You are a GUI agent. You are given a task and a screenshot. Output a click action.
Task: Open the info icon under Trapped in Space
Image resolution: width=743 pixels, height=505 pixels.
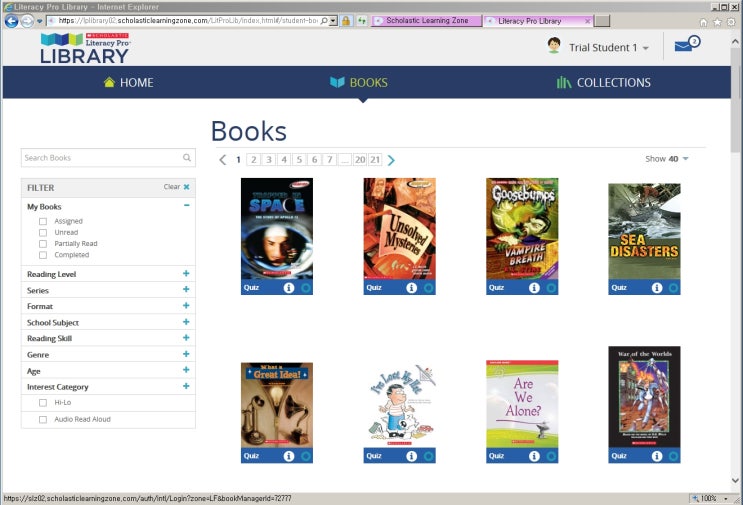pos(289,288)
